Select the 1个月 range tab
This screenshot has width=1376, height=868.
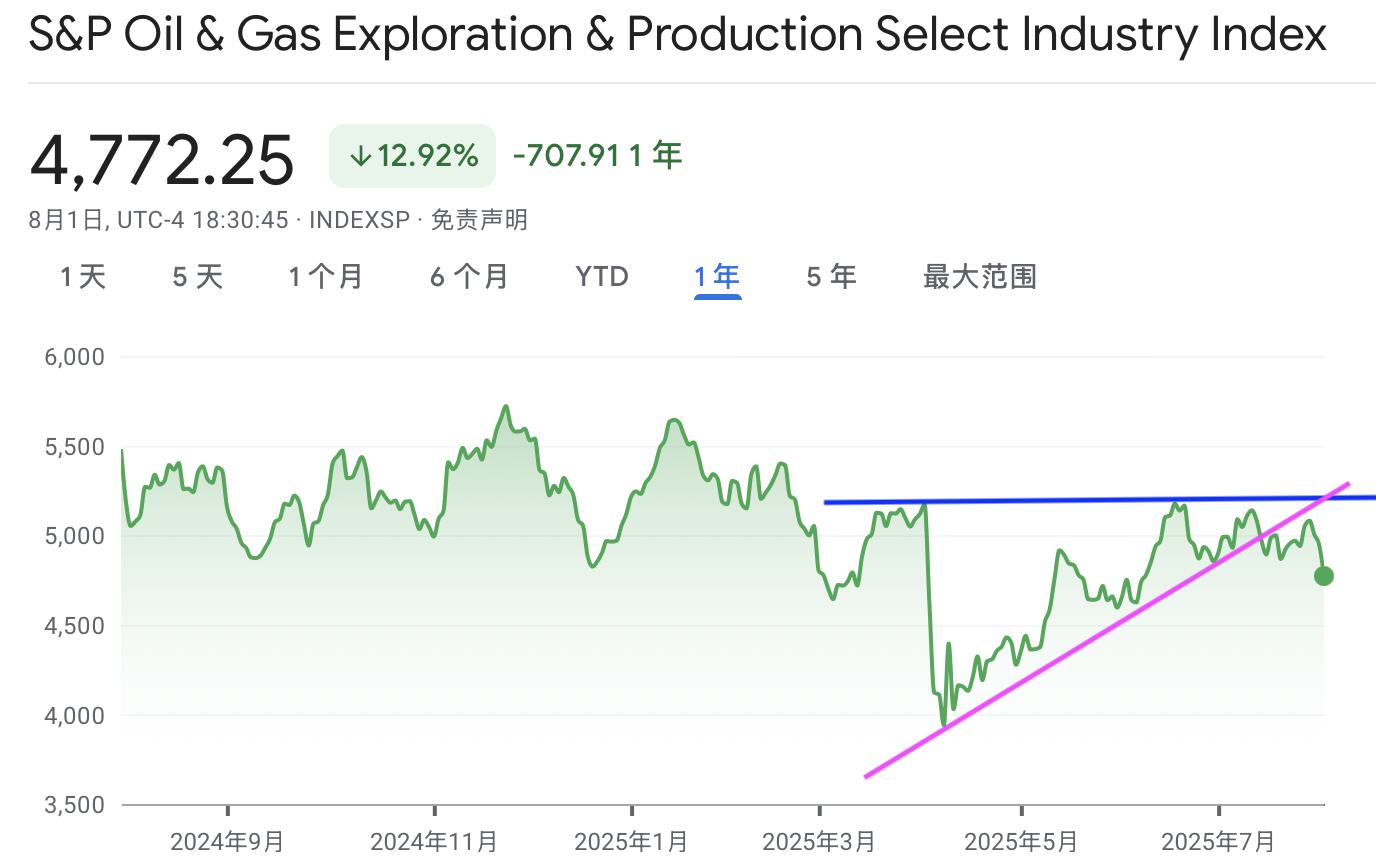[x=326, y=277]
